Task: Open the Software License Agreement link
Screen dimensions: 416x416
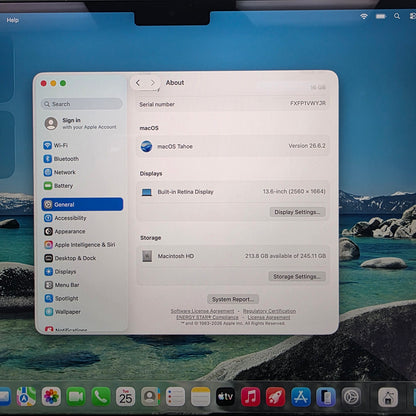Action: click(x=202, y=311)
